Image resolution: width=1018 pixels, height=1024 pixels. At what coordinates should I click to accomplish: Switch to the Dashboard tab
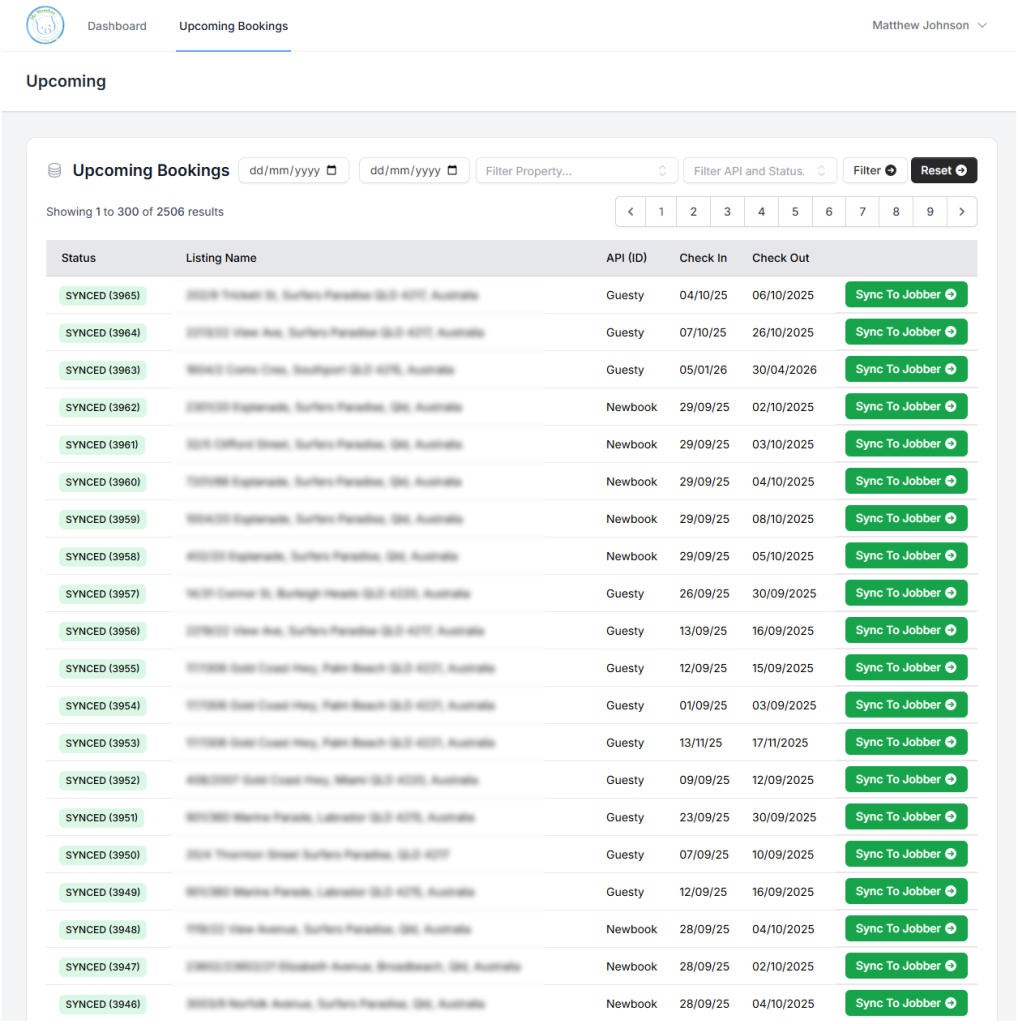[117, 26]
